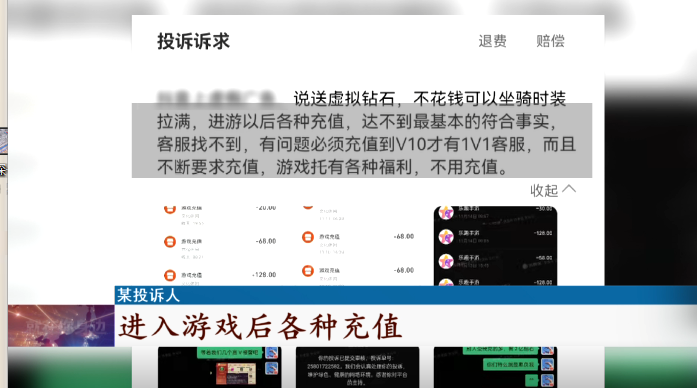The height and width of the screenshot is (388, 697).
Task: Open dark payment thumbnail with star icons
Action: coord(495,246)
